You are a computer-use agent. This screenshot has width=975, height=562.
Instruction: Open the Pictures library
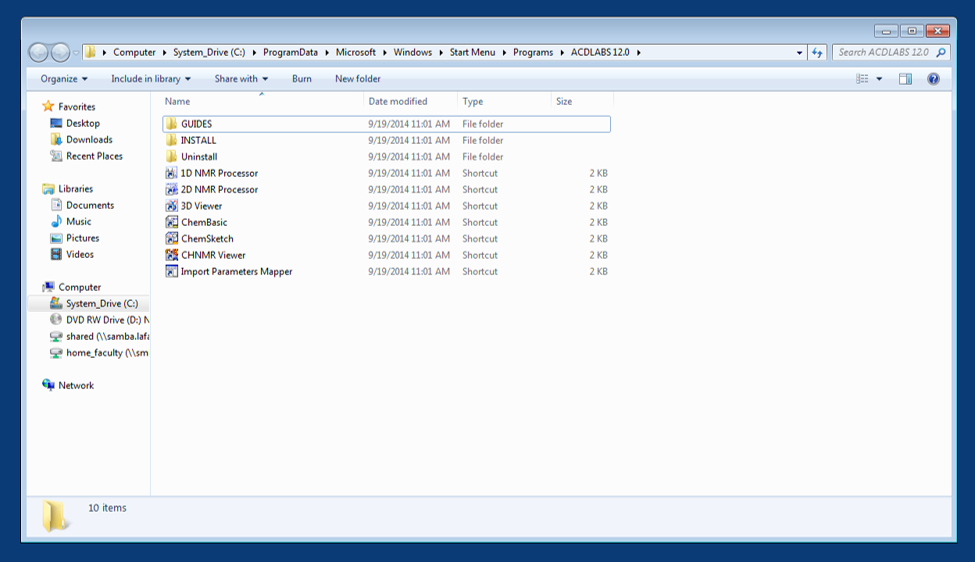coord(82,238)
